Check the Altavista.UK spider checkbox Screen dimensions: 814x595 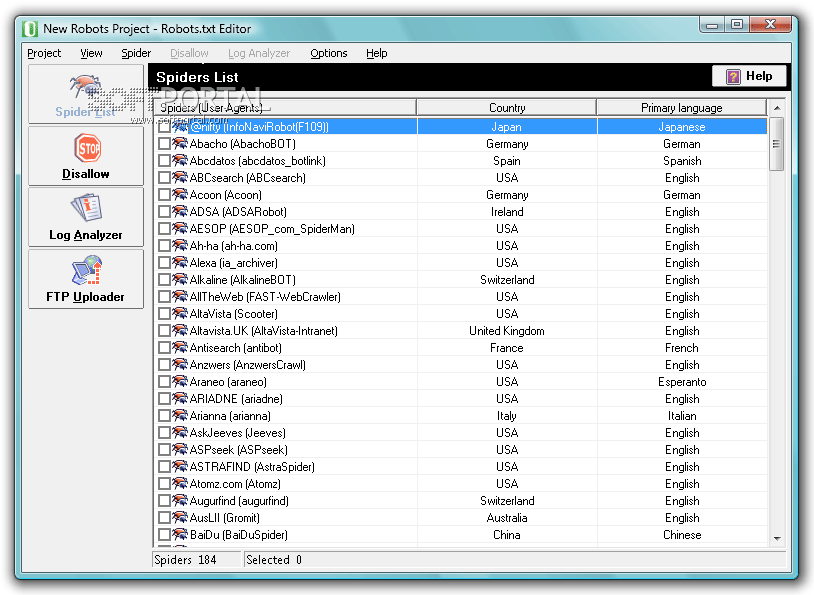tap(164, 331)
